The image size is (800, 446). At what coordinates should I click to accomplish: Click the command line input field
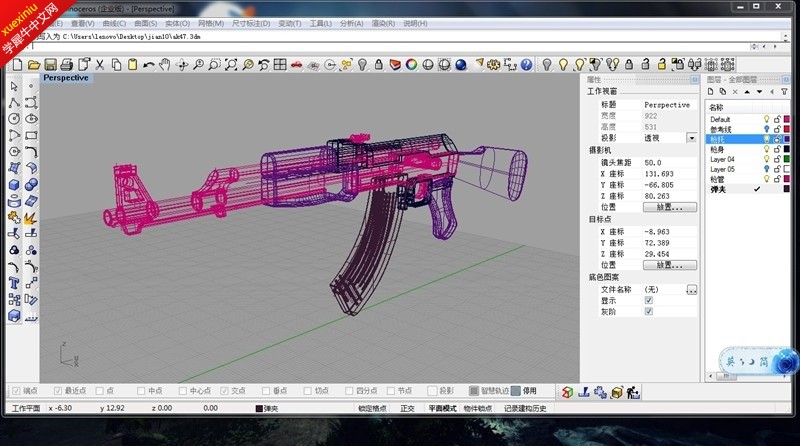(x=388, y=46)
